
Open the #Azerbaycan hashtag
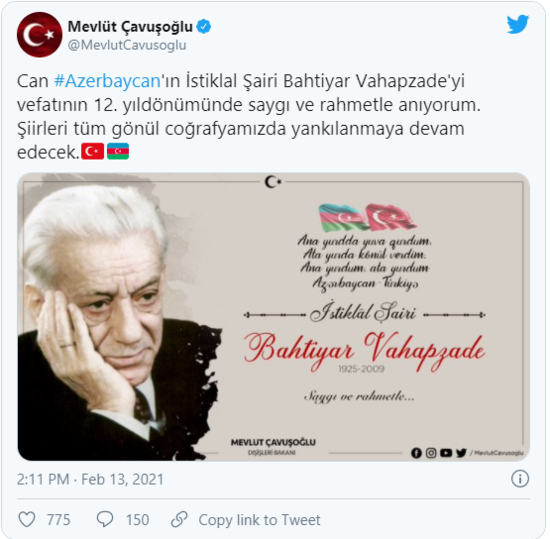[x=107, y=81]
